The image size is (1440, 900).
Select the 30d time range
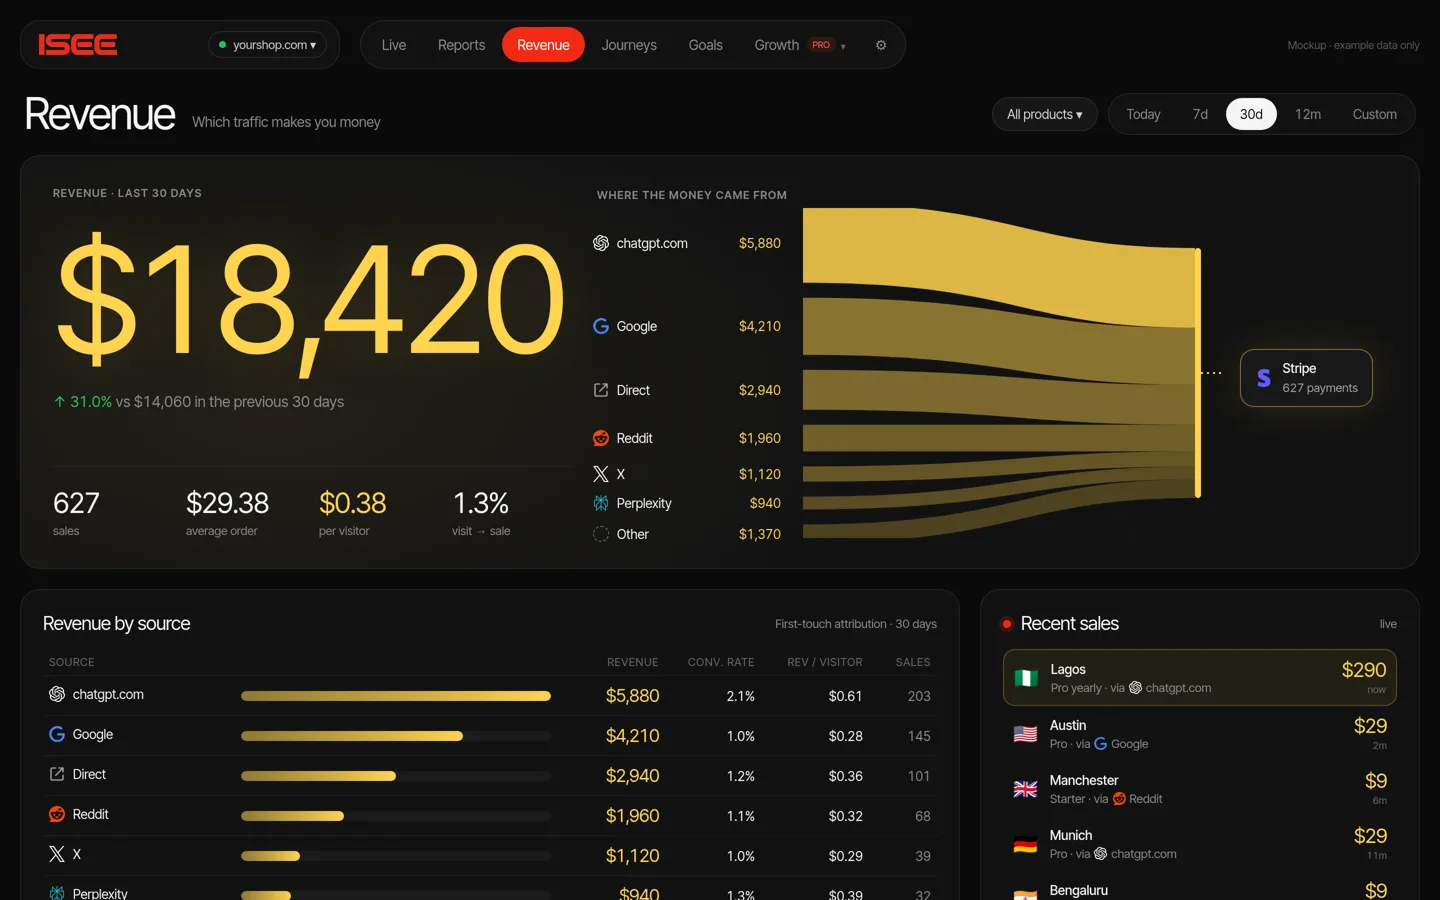click(1251, 114)
